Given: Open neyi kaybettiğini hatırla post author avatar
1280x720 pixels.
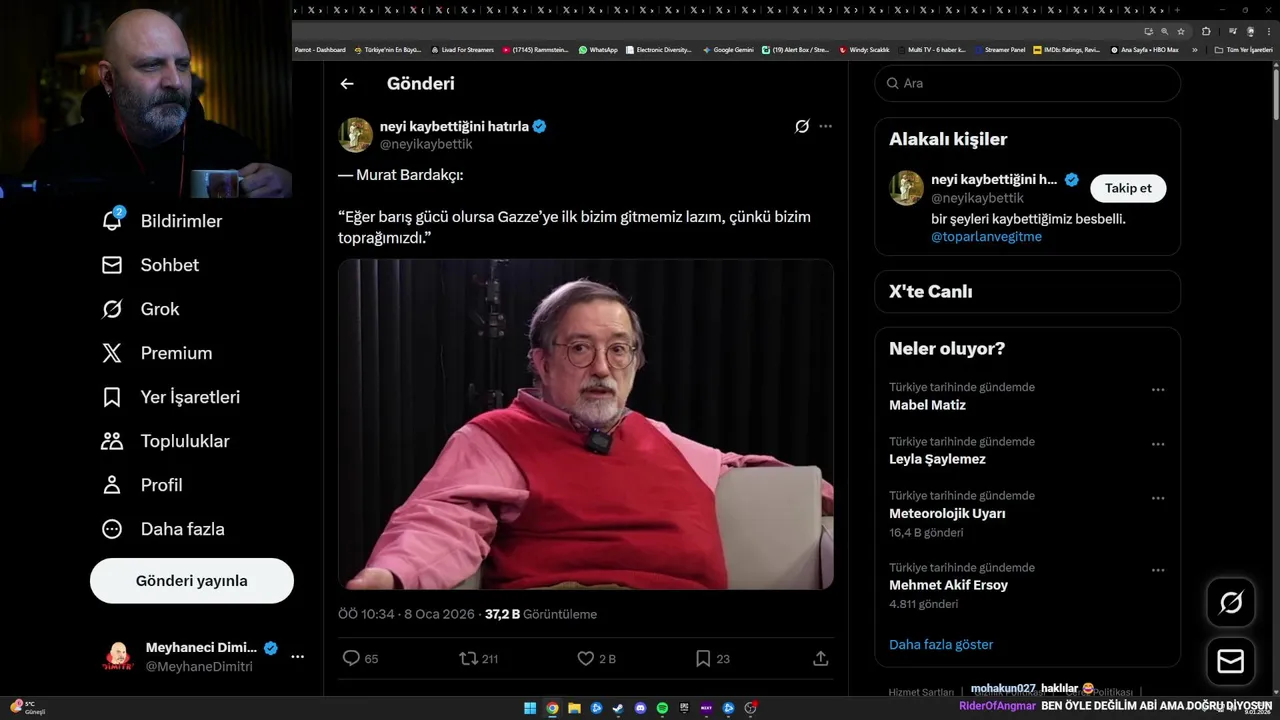Looking at the screenshot, I should [355, 135].
